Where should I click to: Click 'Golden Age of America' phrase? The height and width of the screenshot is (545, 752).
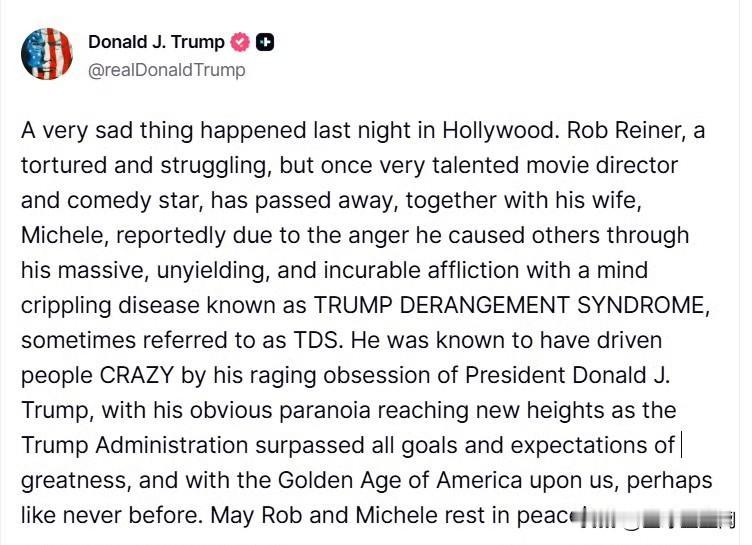pos(399,480)
